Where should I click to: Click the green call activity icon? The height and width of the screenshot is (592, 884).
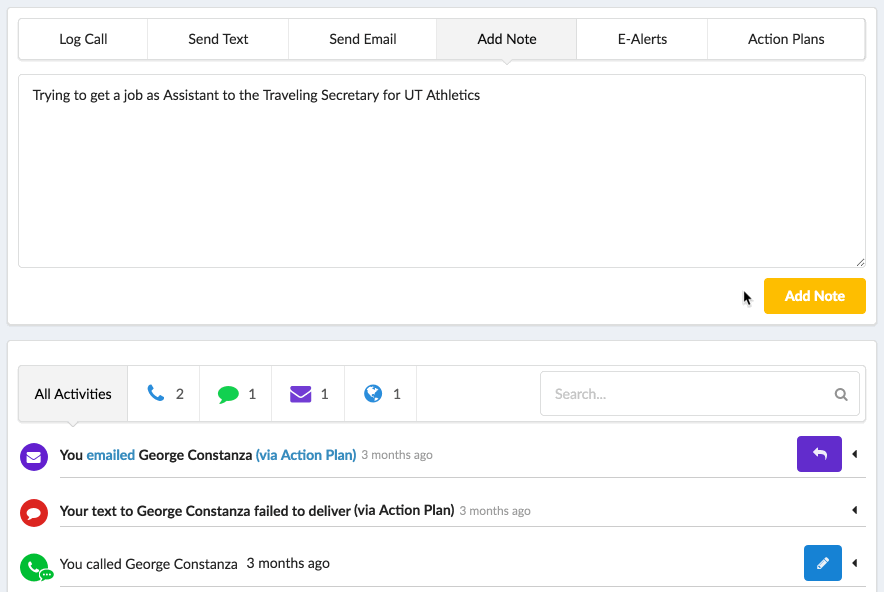point(35,567)
